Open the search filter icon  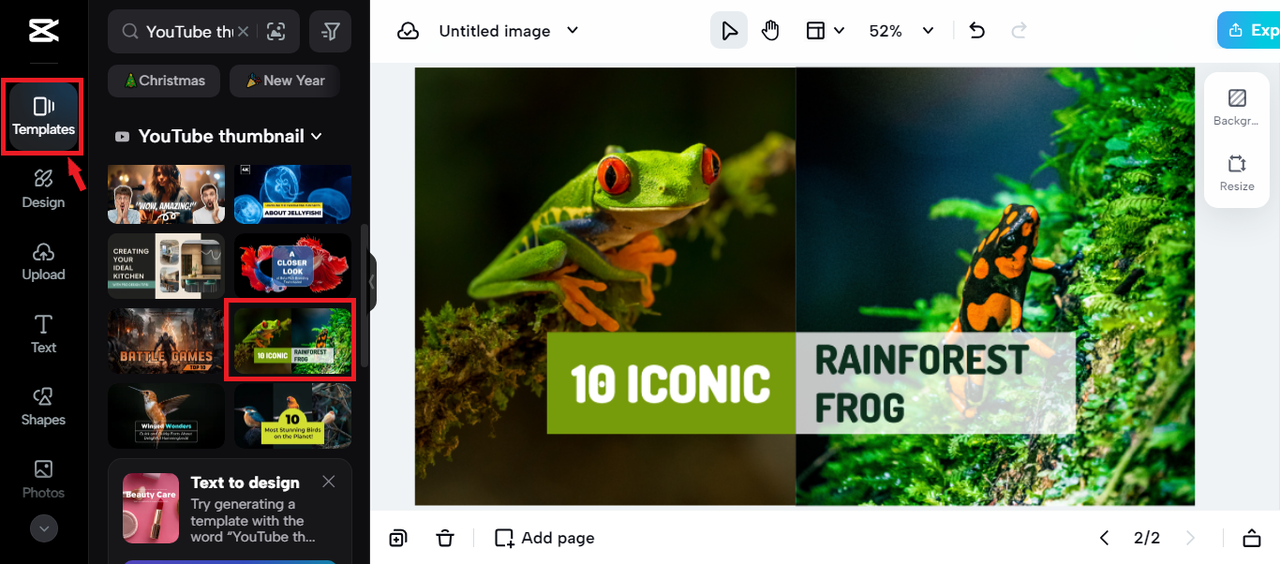tap(330, 32)
